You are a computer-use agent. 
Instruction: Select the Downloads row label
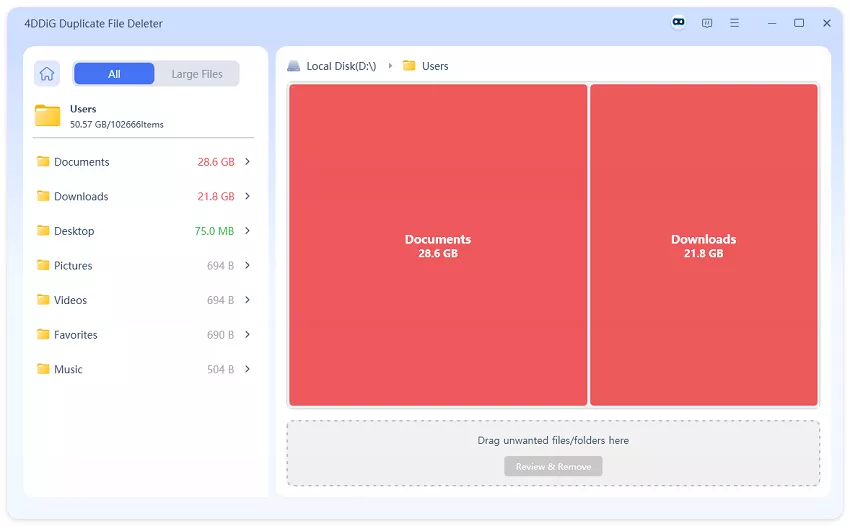[81, 196]
